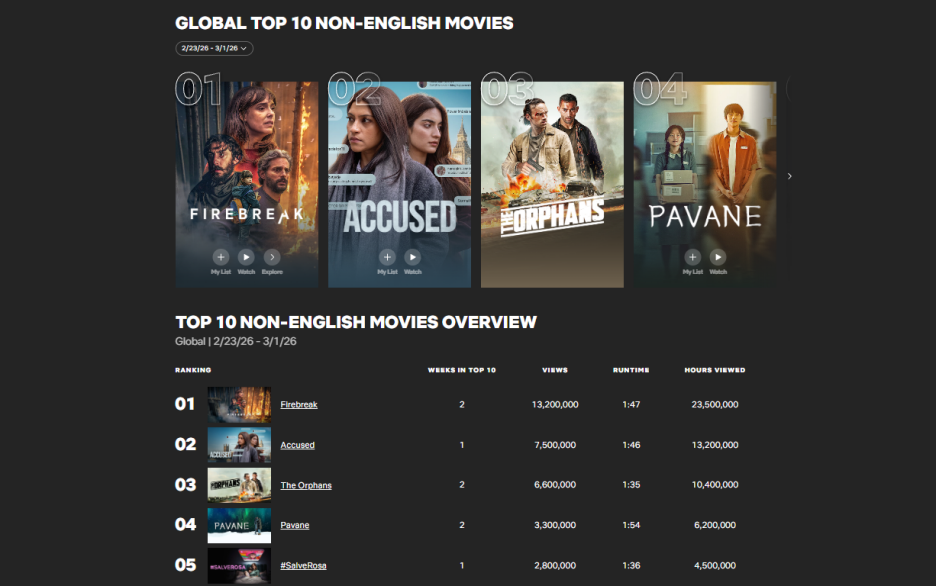Select Accused row thumbnail in table
936x586 pixels.
tap(239, 445)
